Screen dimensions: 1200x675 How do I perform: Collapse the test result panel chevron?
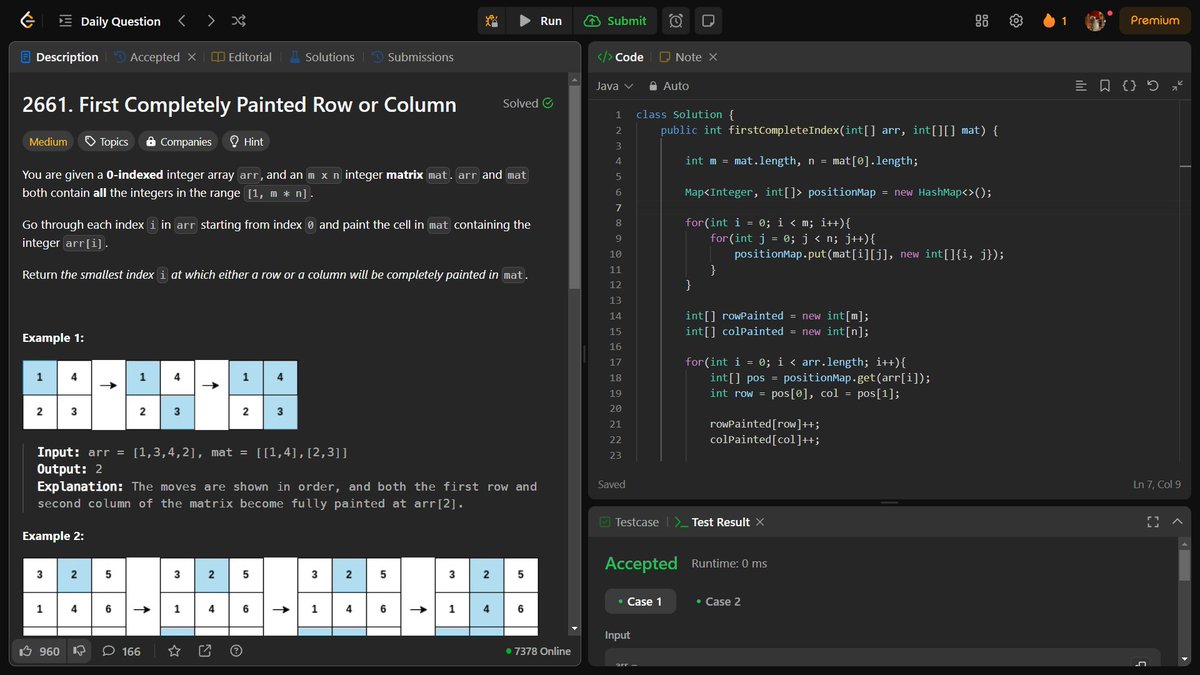click(1177, 522)
